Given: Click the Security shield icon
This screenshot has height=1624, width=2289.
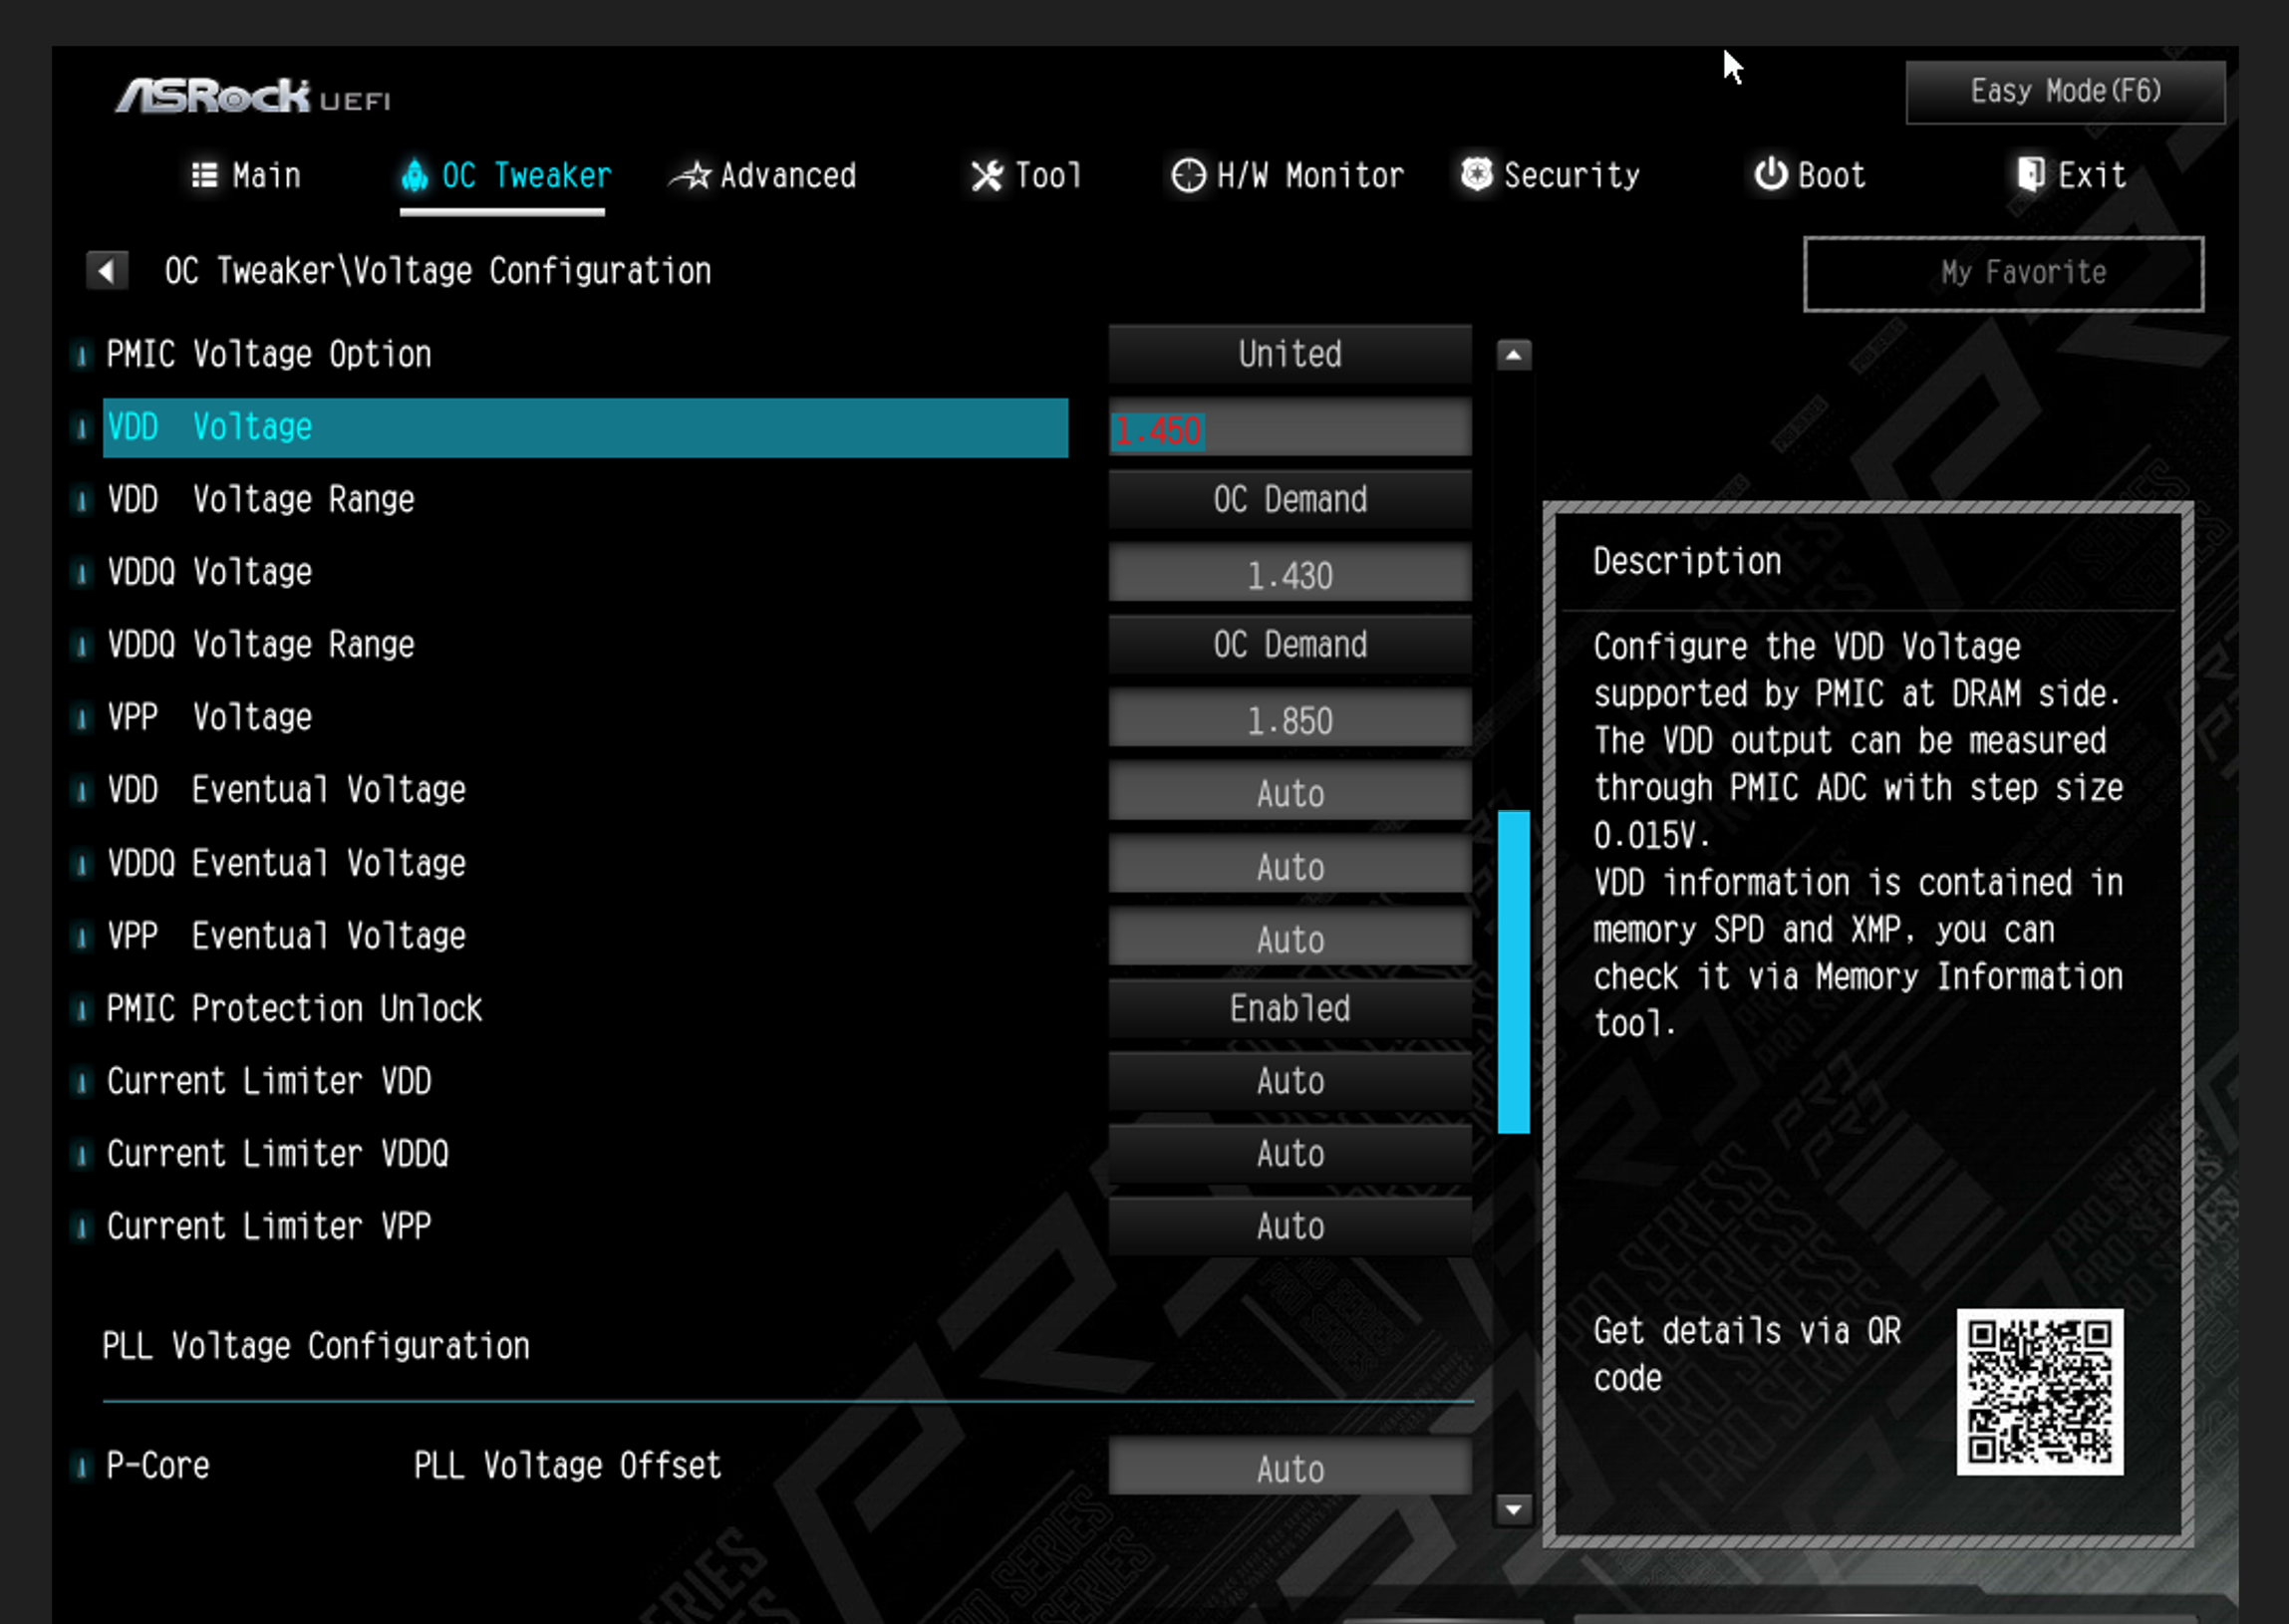Looking at the screenshot, I should 1476,174.
